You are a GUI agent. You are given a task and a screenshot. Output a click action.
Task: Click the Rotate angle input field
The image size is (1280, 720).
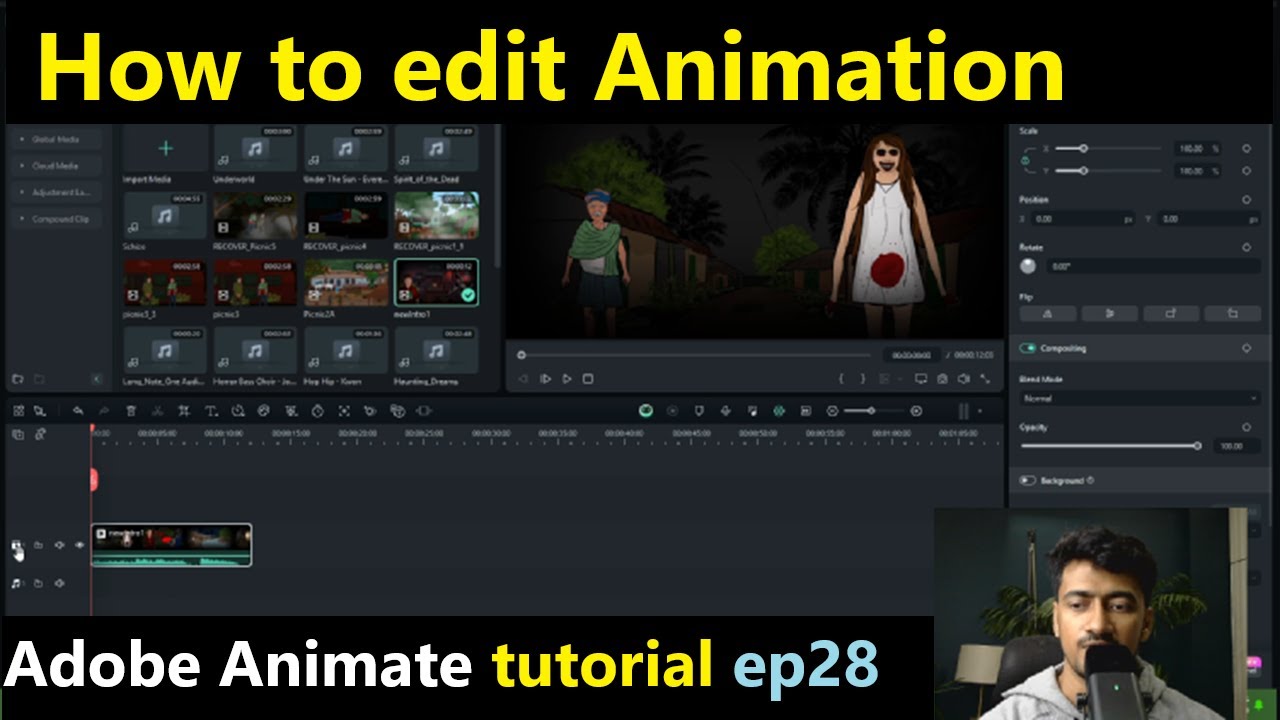click(x=1152, y=267)
